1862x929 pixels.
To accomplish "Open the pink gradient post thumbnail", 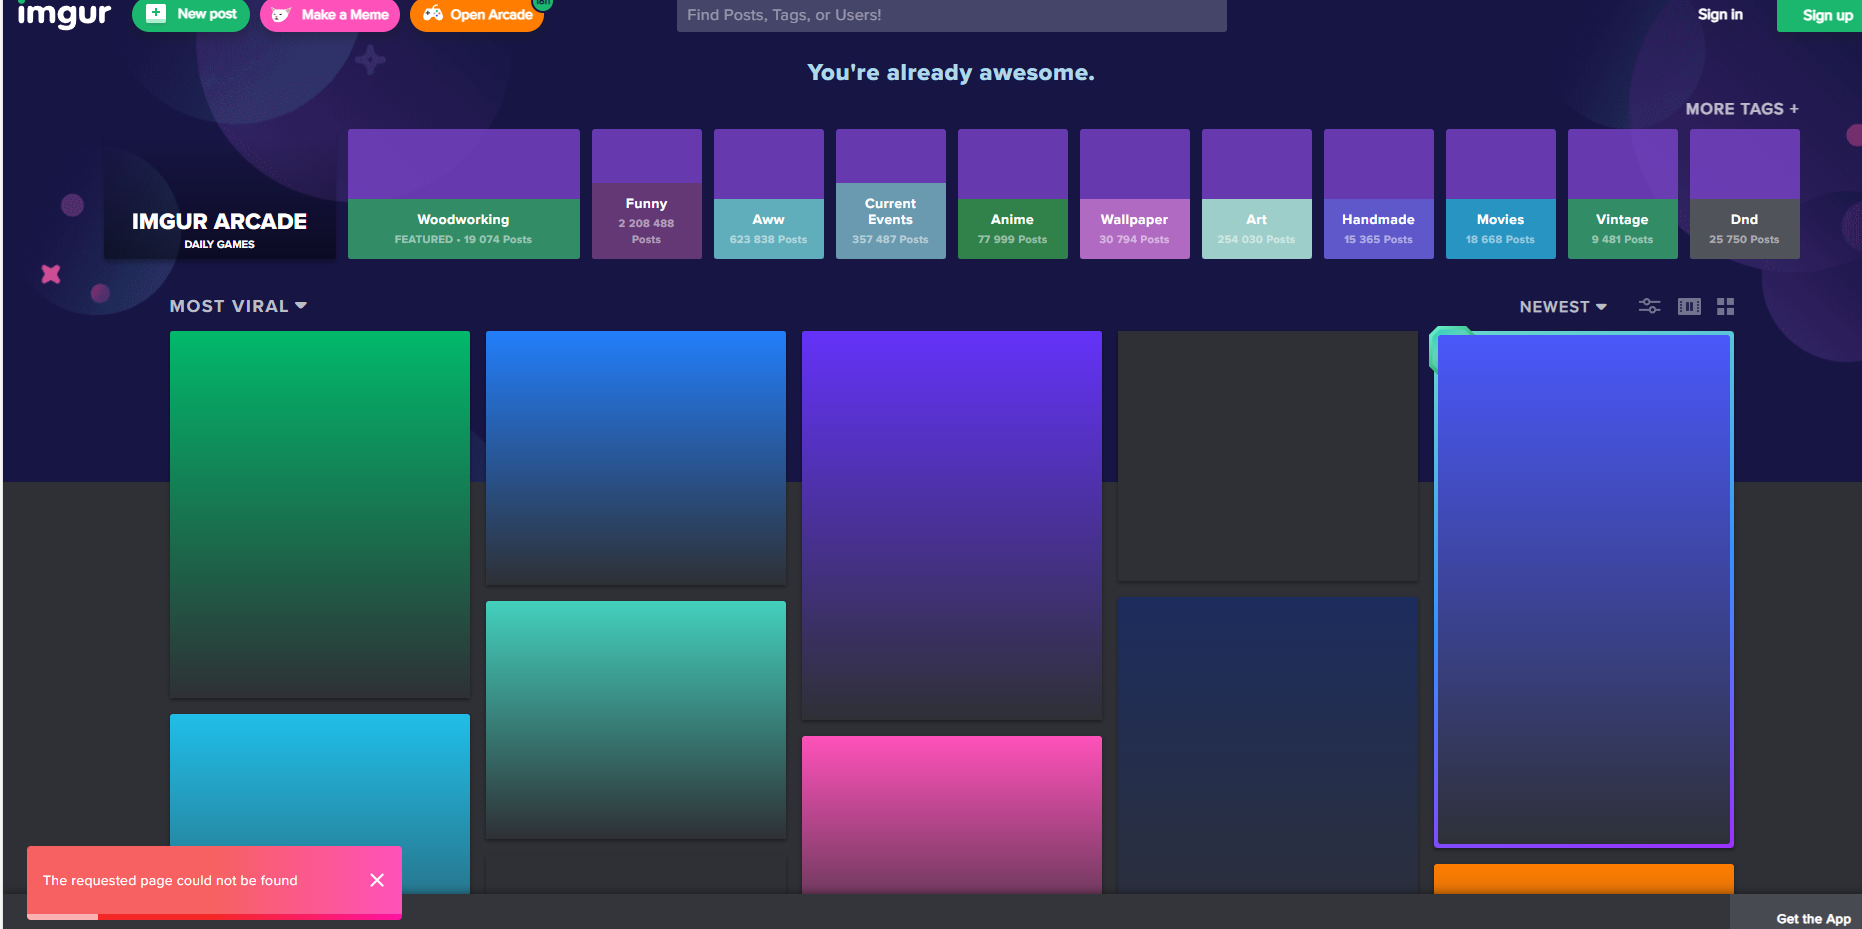I will click(x=951, y=813).
